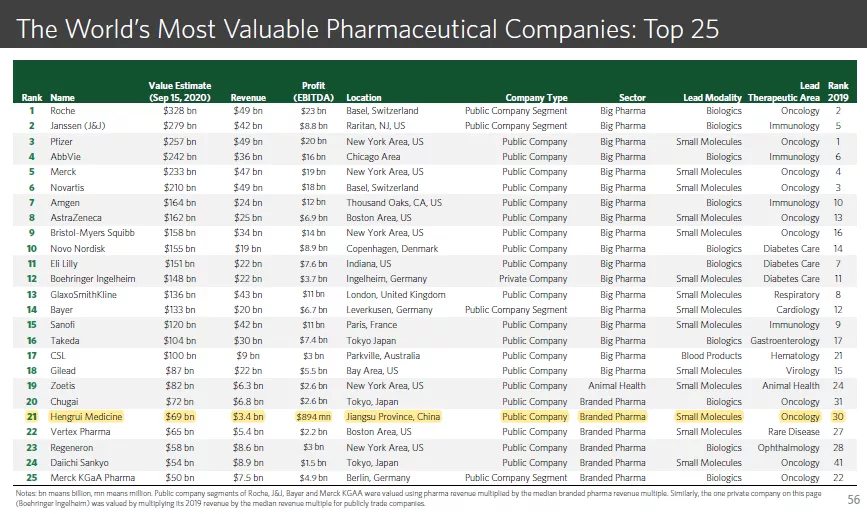The image size is (867, 514).
Task: Click the Novo Nordisk Copenhagen, Denmark location
Action: click(392, 249)
